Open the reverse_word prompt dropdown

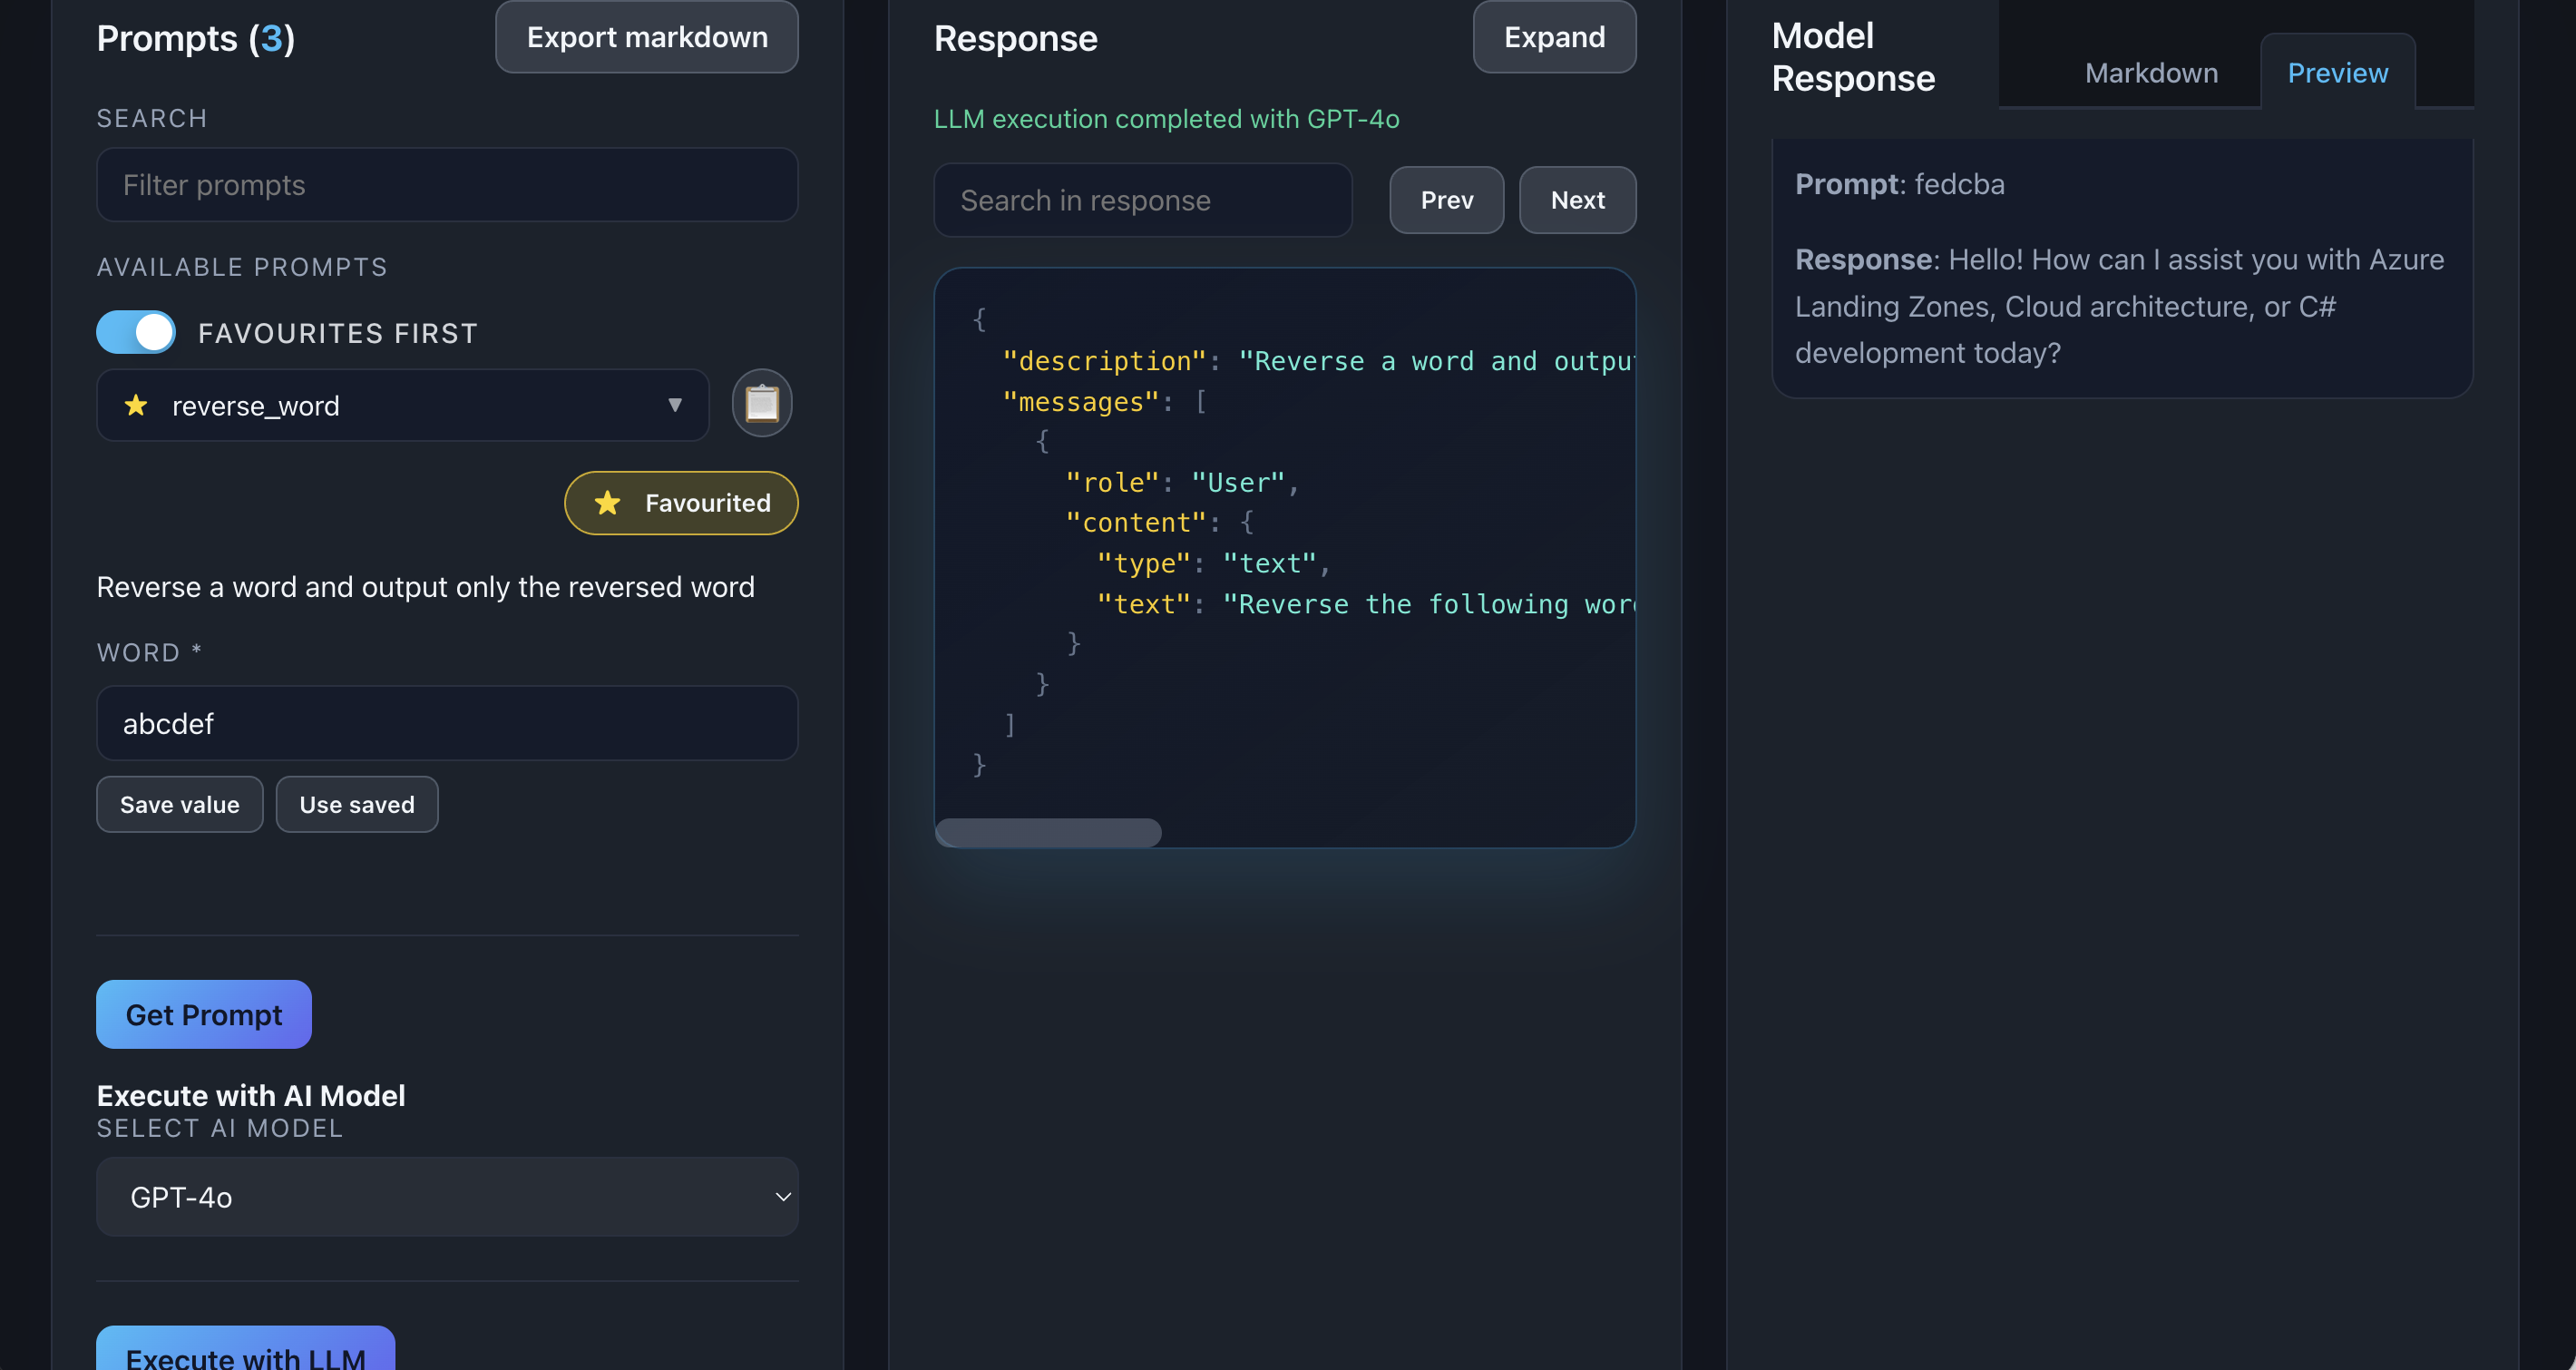(x=402, y=405)
